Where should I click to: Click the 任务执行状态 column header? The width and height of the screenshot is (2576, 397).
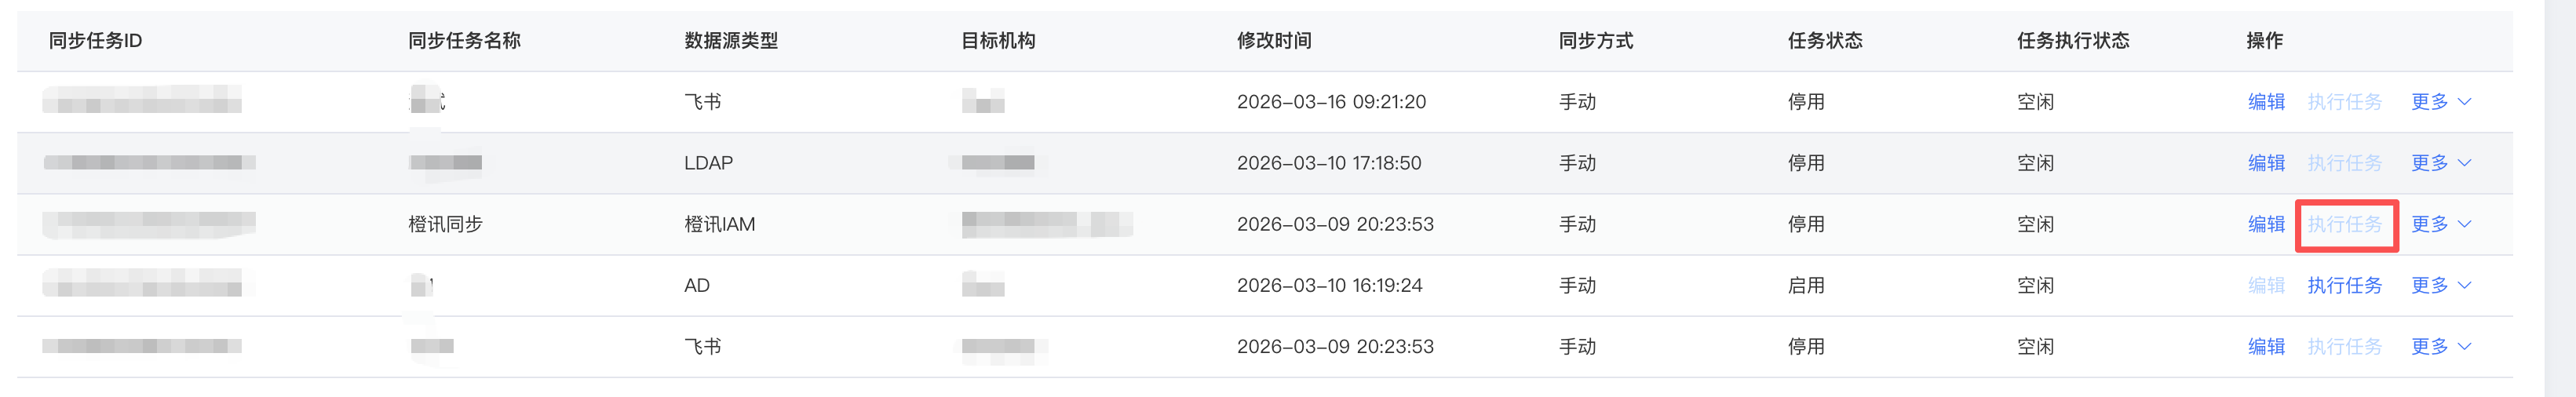click(x=2072, y=41)
